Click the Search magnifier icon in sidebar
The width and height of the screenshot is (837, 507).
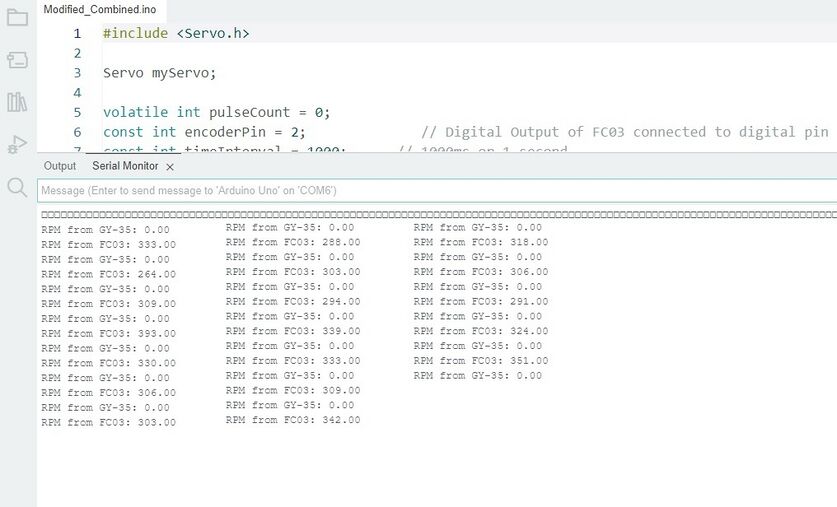pyautogui.click(x=17, y=187)
